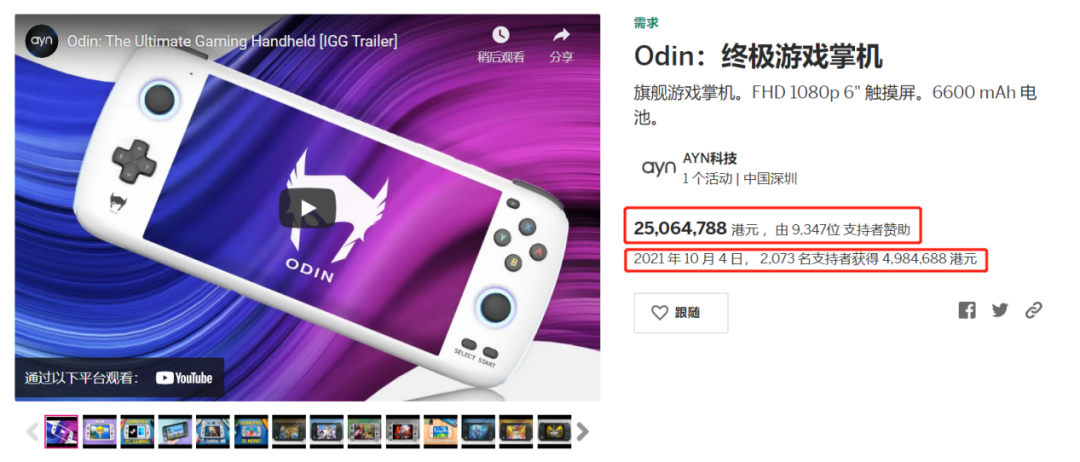
Task: Click the AYN logo beside creator name
Action: click(658, 167)
